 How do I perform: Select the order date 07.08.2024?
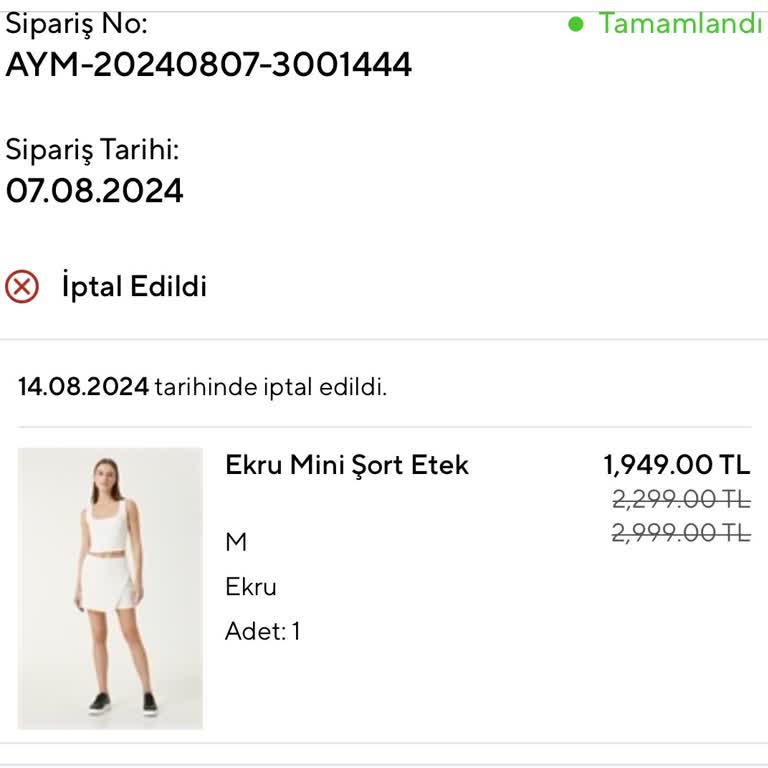point(95,190)
